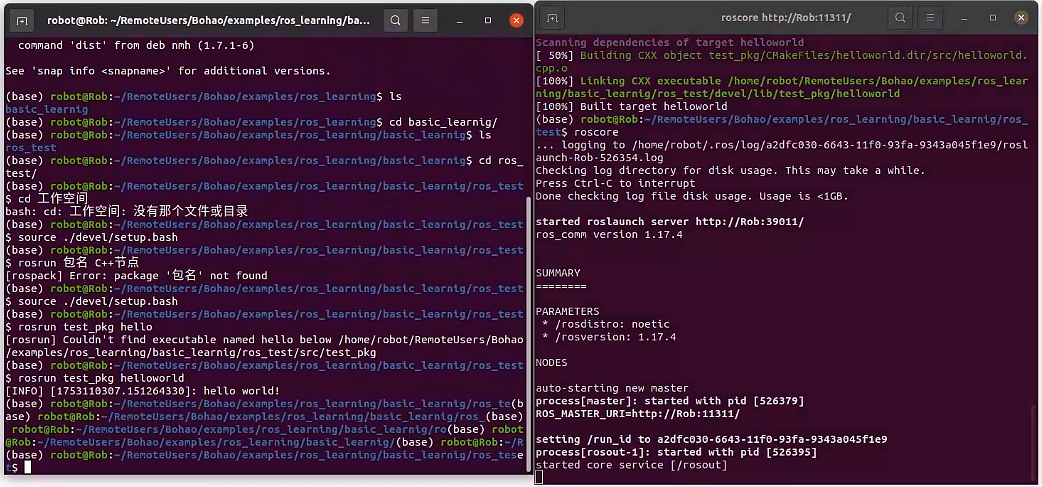Click 'basic_learnig' directory listing output
Viewport: 1042px width, 487px height.
tap(47, 109)
